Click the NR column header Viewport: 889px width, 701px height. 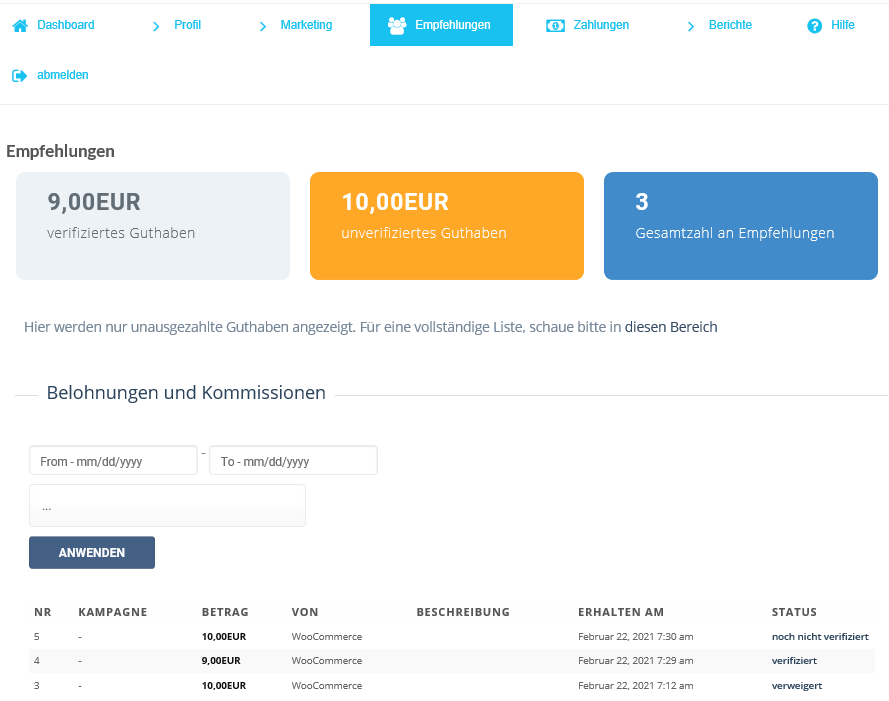point(43,612)
